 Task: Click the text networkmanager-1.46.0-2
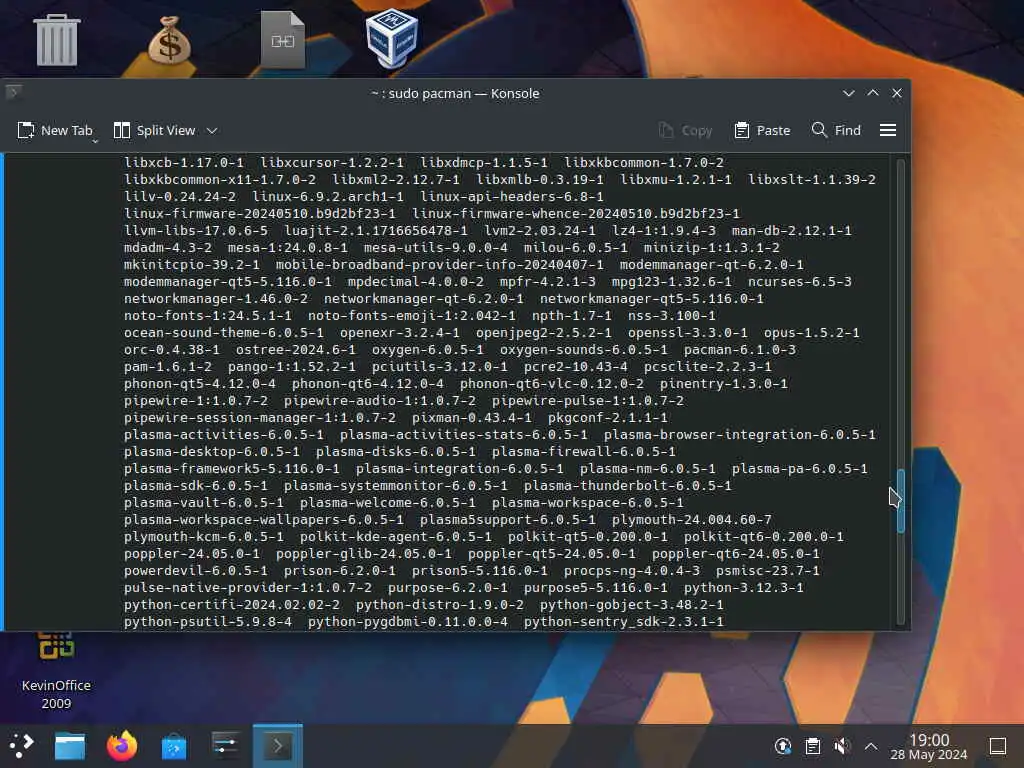point(216,298)
